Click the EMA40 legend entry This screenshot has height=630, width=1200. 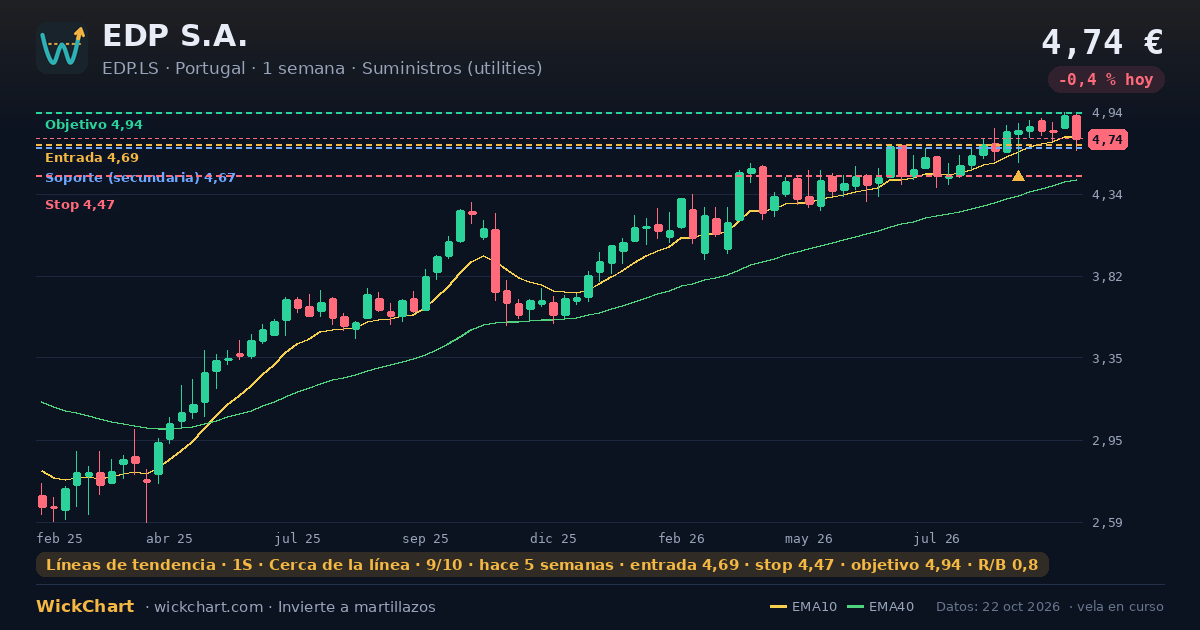tap(880, 607)
